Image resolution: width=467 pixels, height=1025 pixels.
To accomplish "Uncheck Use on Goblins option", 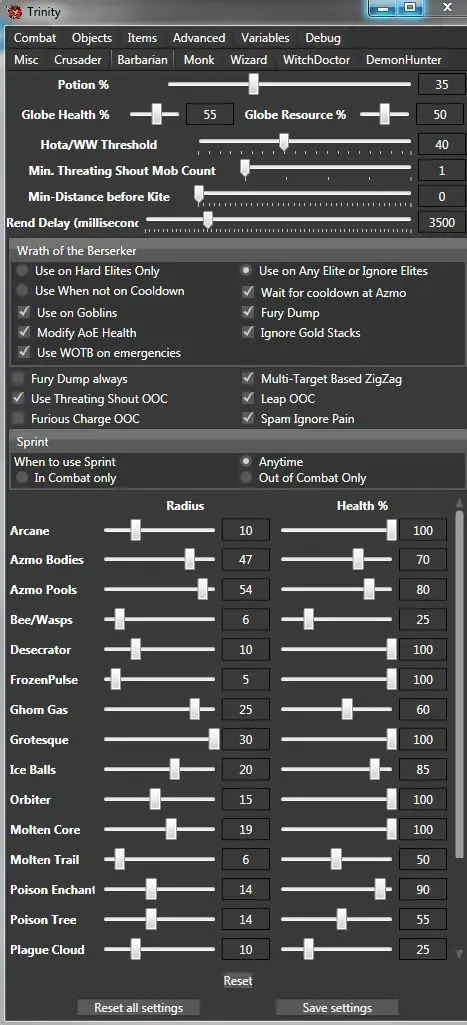I will click(24, 312).
